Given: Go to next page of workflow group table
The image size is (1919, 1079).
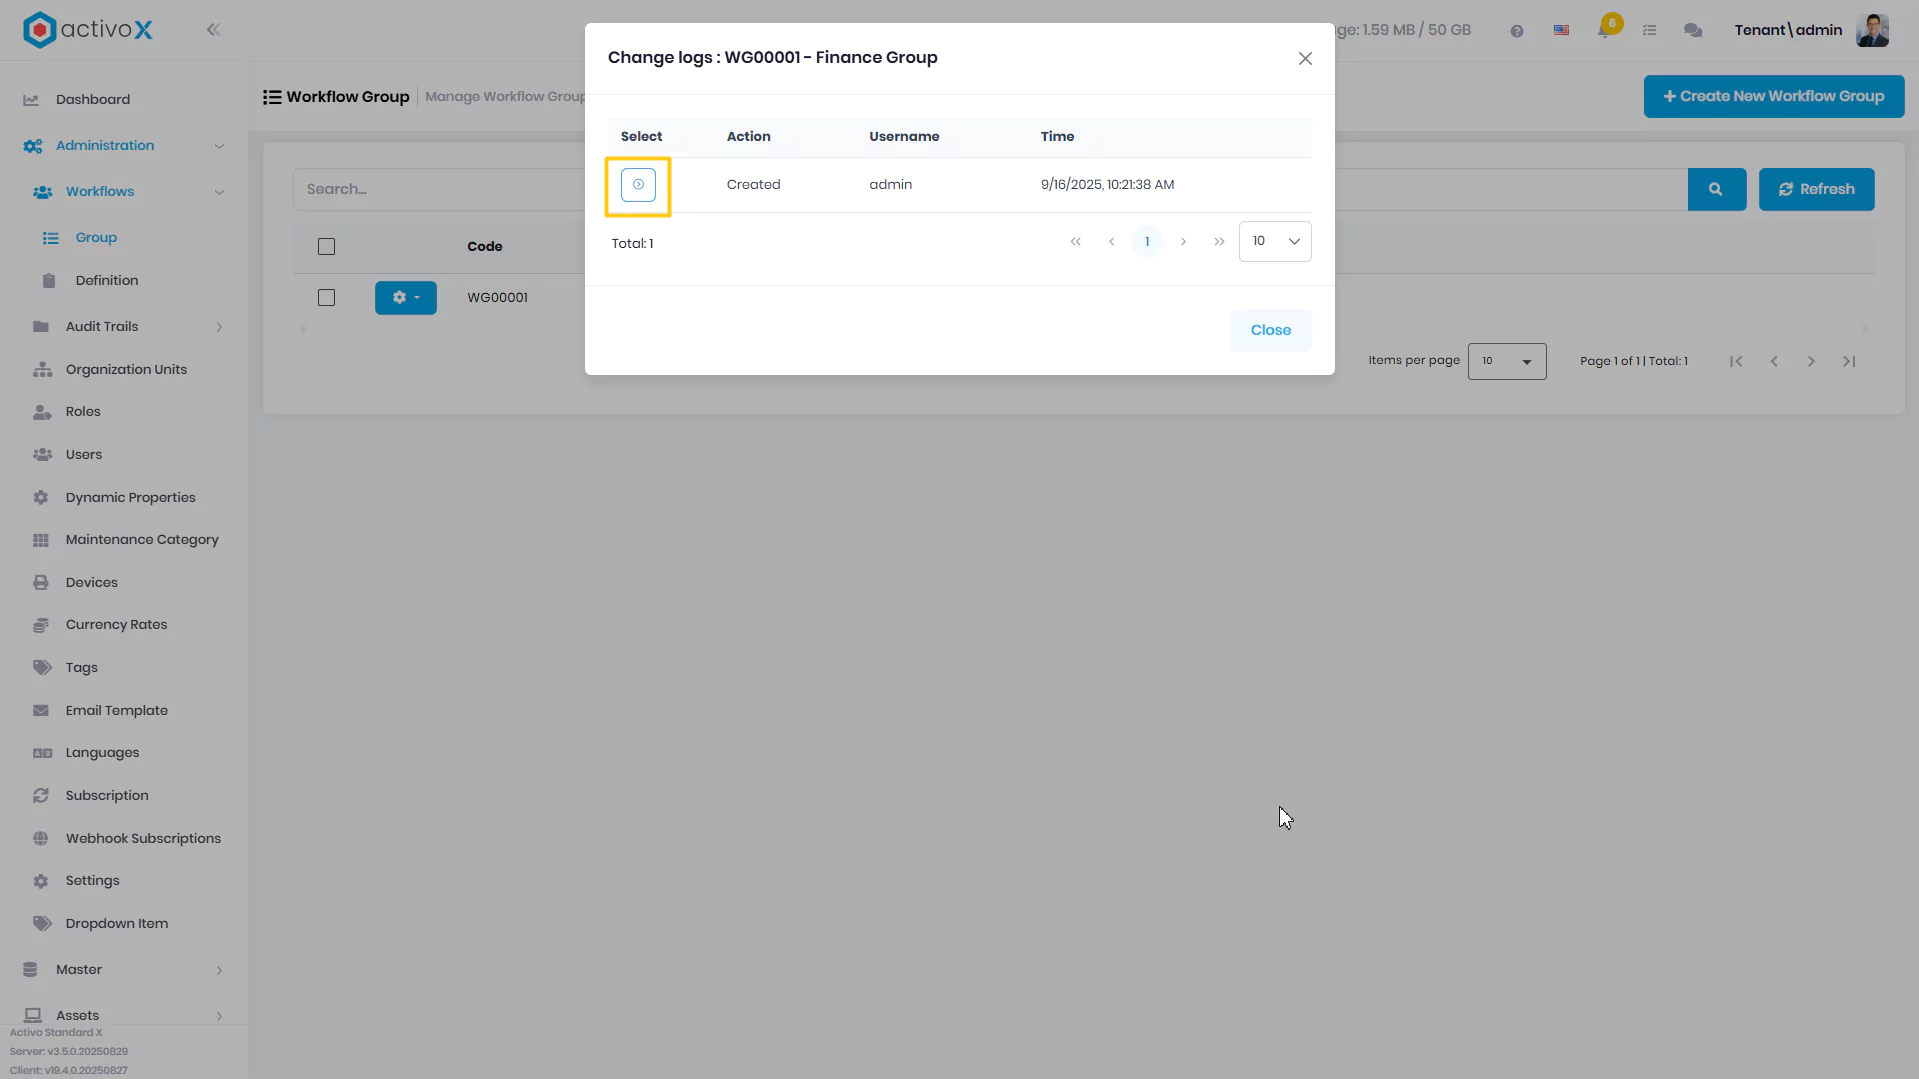Looking at the screenshot, I should pyautogui.click(x=1811, y=362).
